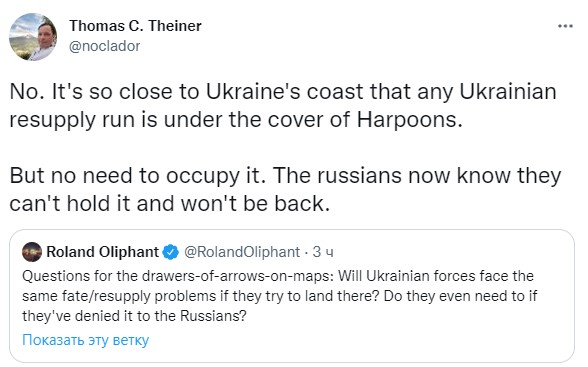Click Roland Oliphant's small round avatar
This screenshot has height=367, width=588.
tap(32, 252)
